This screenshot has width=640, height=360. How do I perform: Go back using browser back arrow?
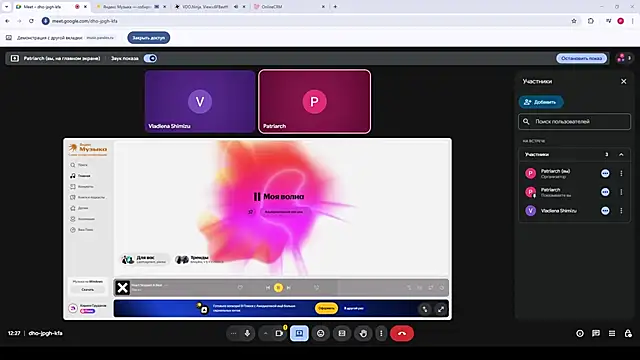[x=7, y=21]
